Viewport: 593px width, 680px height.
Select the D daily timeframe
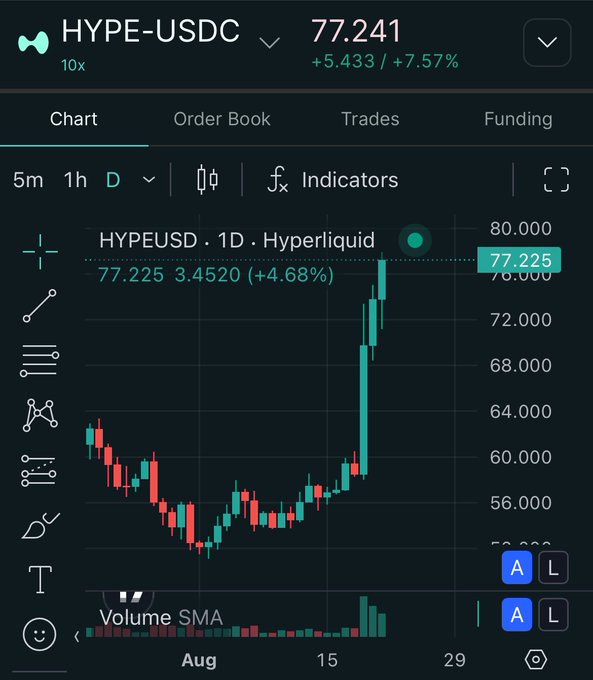coord(113,180)
